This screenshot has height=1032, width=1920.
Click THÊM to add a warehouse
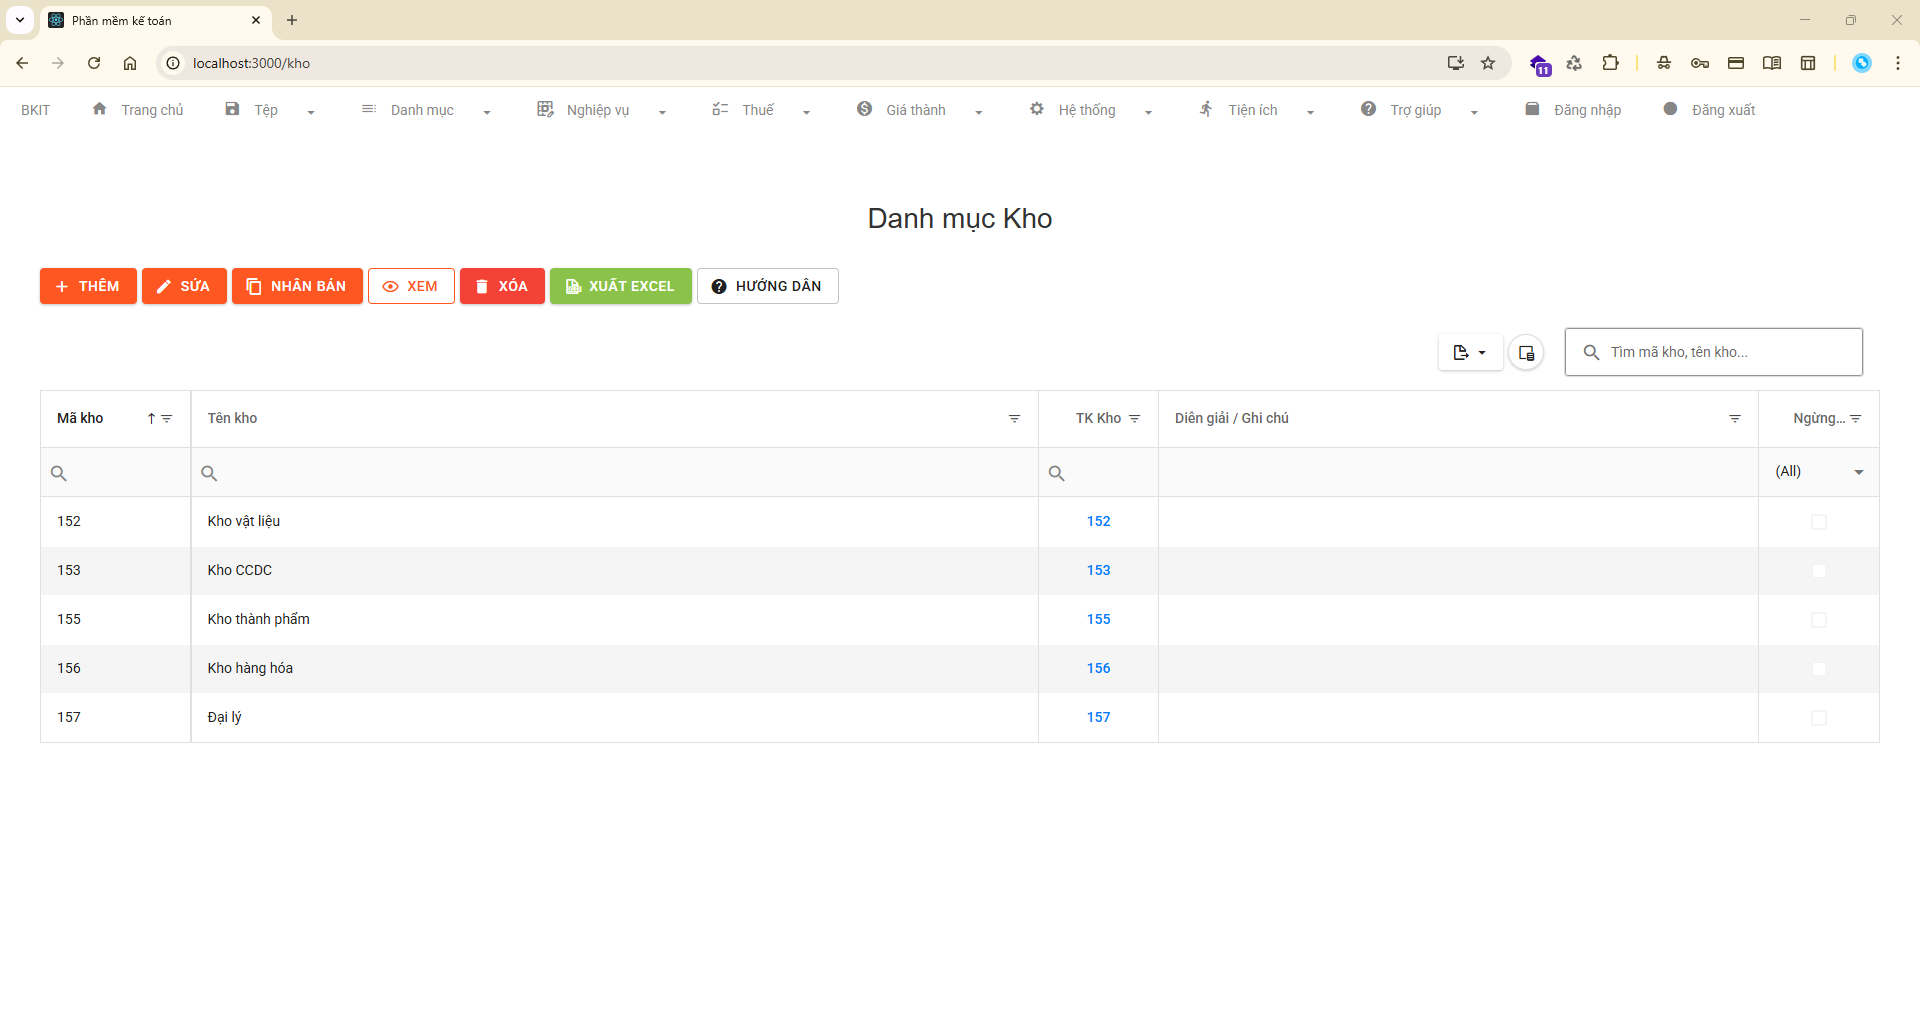[88, 286]
